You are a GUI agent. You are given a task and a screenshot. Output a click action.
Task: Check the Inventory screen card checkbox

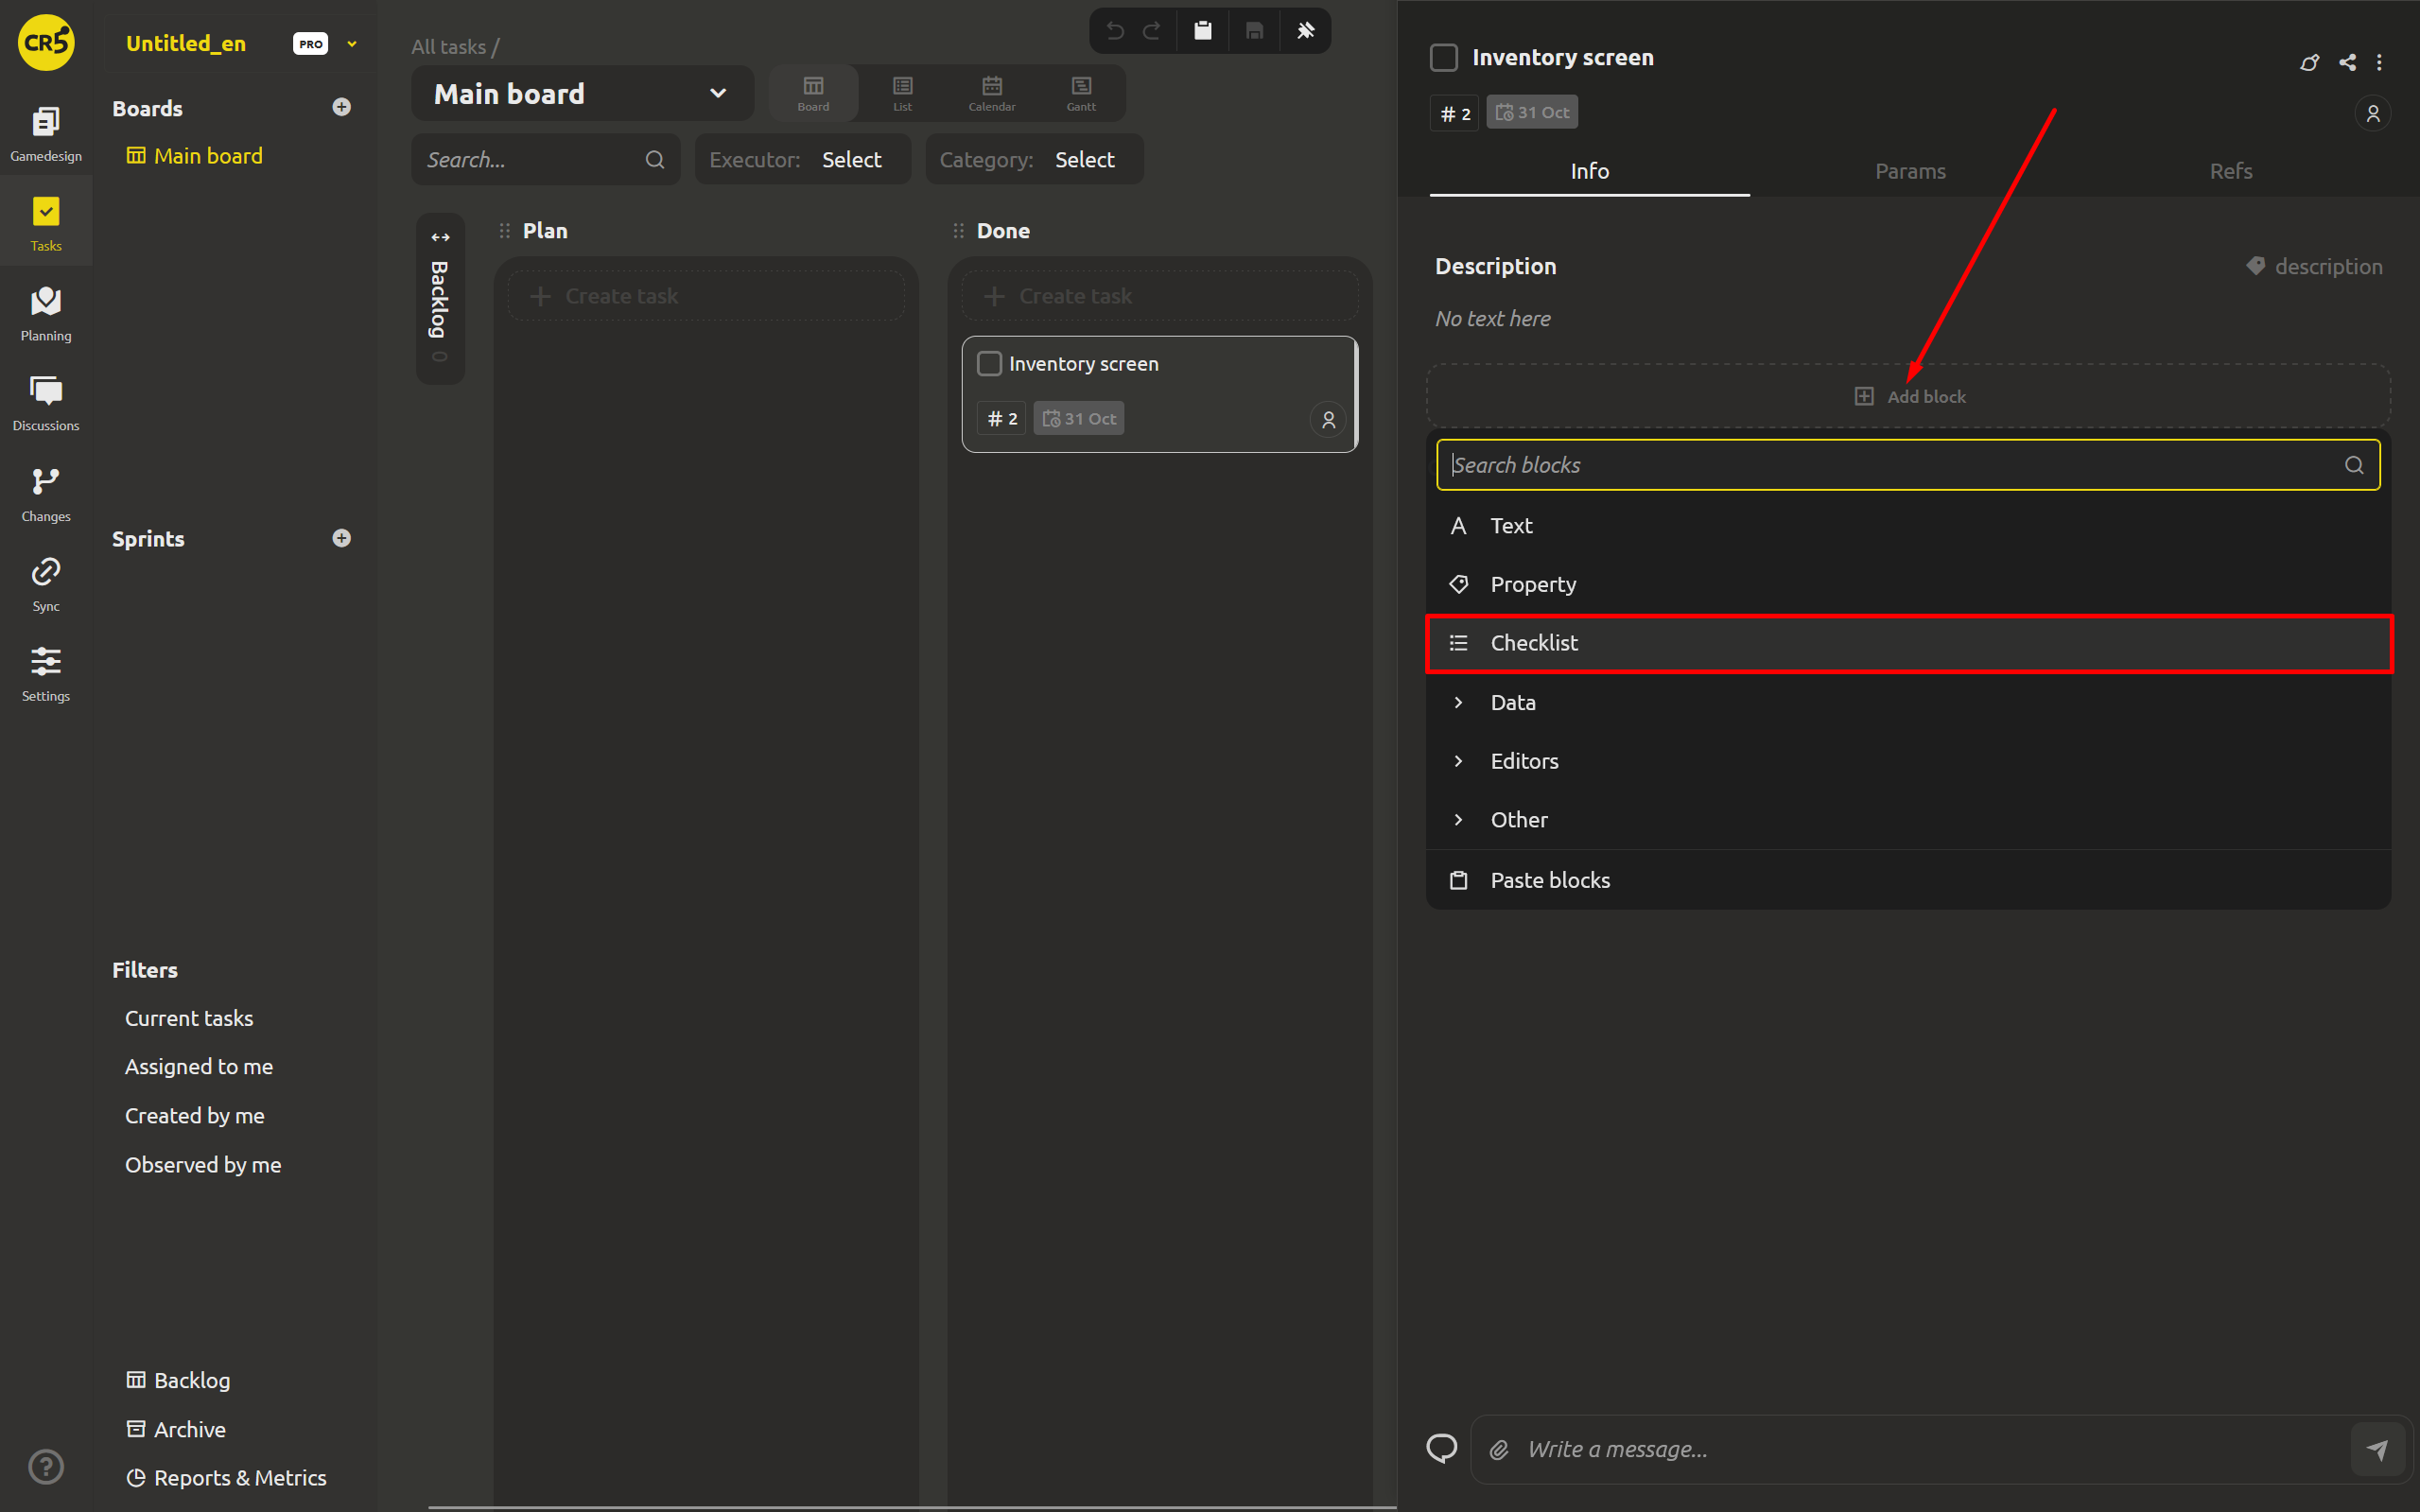pyautogui.click(x=989, y=364)
